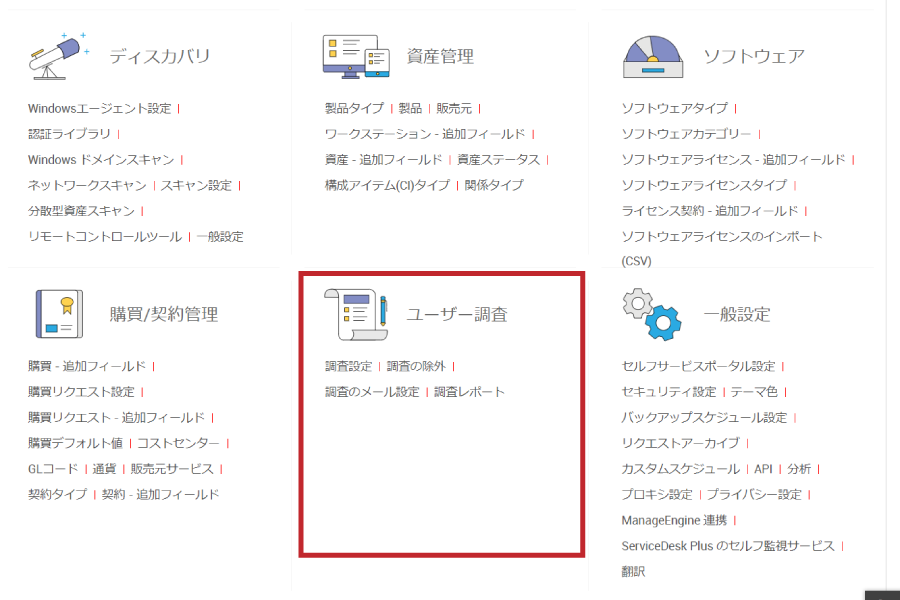Open 関係タイプ link
The image size is (900, 600).
494,185
